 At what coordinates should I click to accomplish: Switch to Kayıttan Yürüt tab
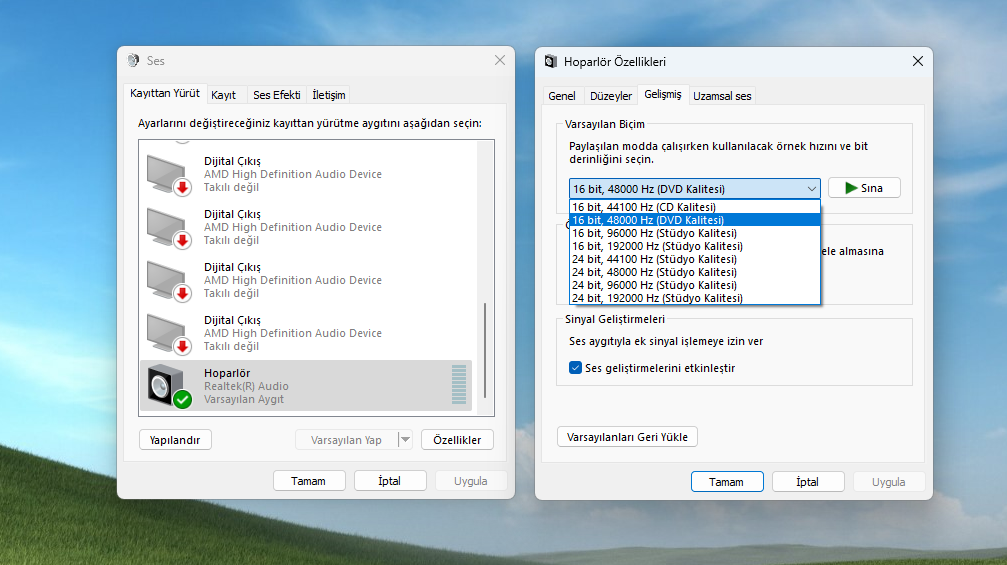click(165, 93)
